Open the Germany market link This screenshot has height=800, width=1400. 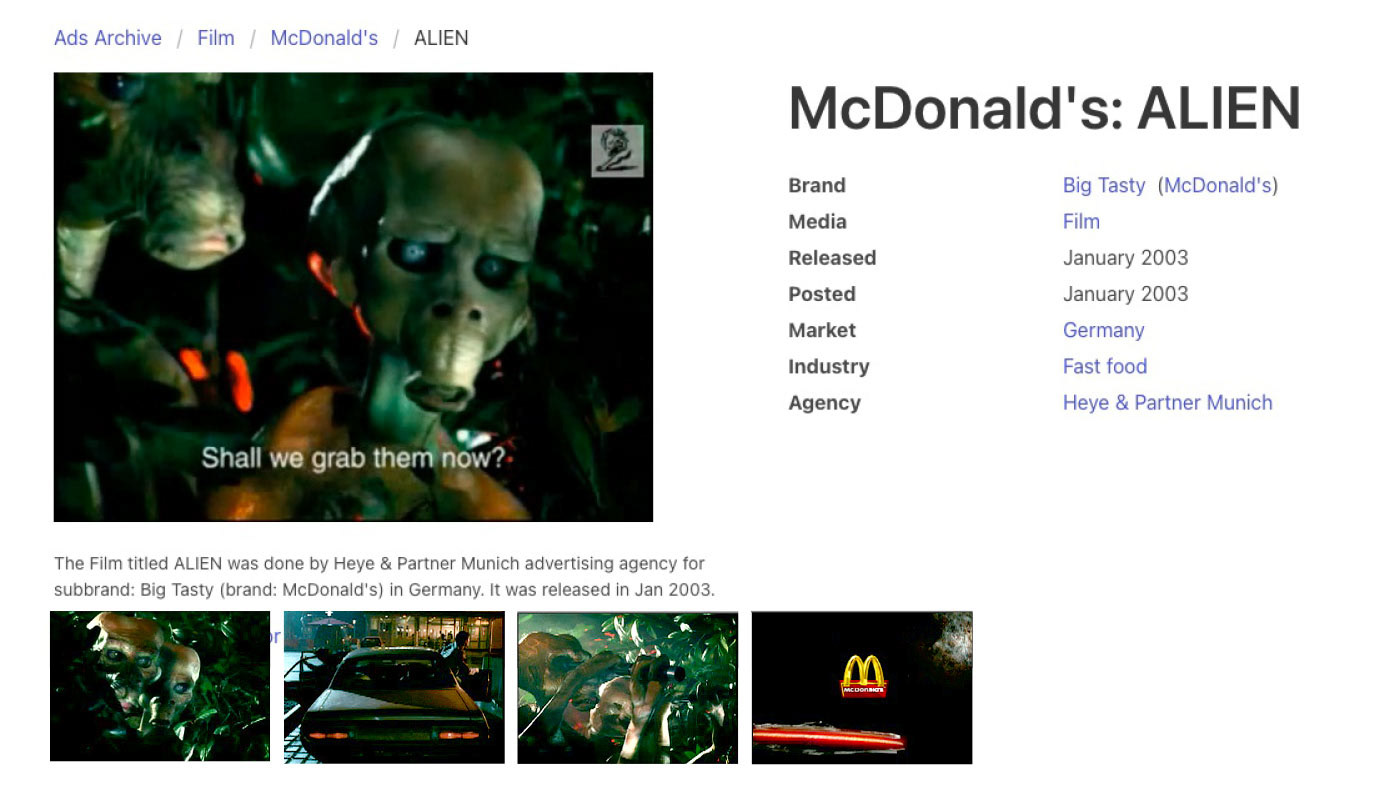pos(1103,330)
